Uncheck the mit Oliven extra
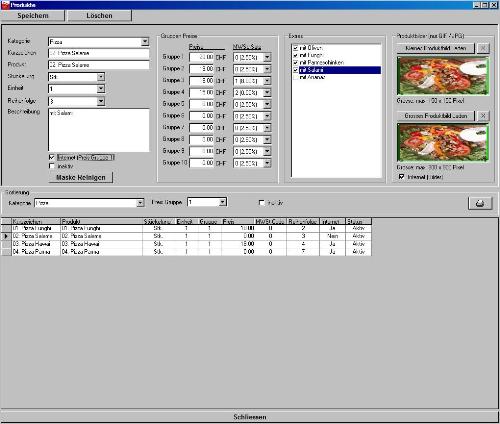This screenshot has height=424, width=500. [296, 48]
